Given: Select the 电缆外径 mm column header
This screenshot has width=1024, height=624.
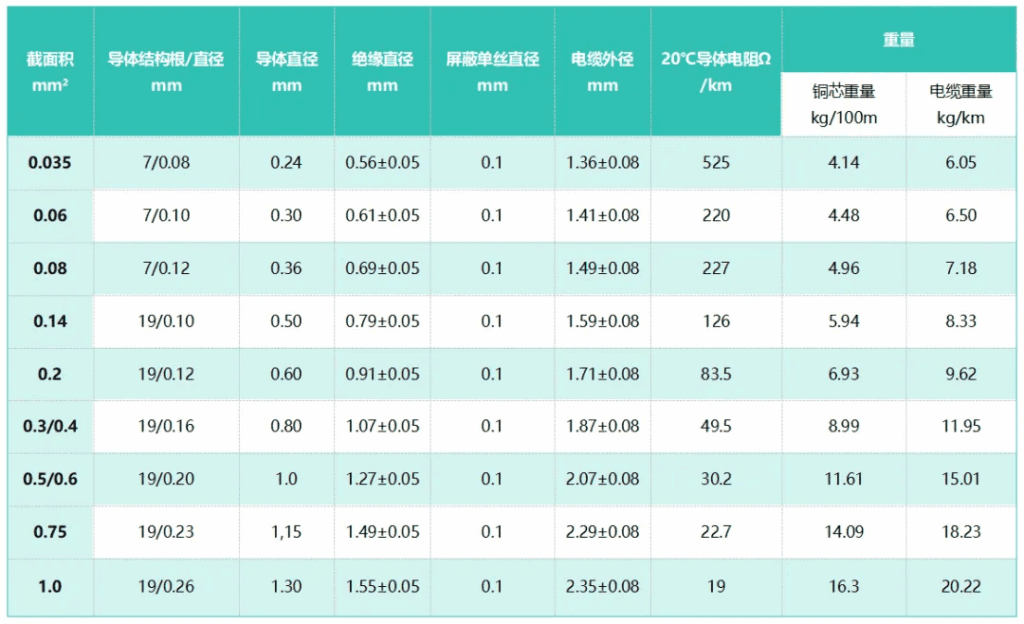Looking at the screenshot, I should [x=602, y=72].
